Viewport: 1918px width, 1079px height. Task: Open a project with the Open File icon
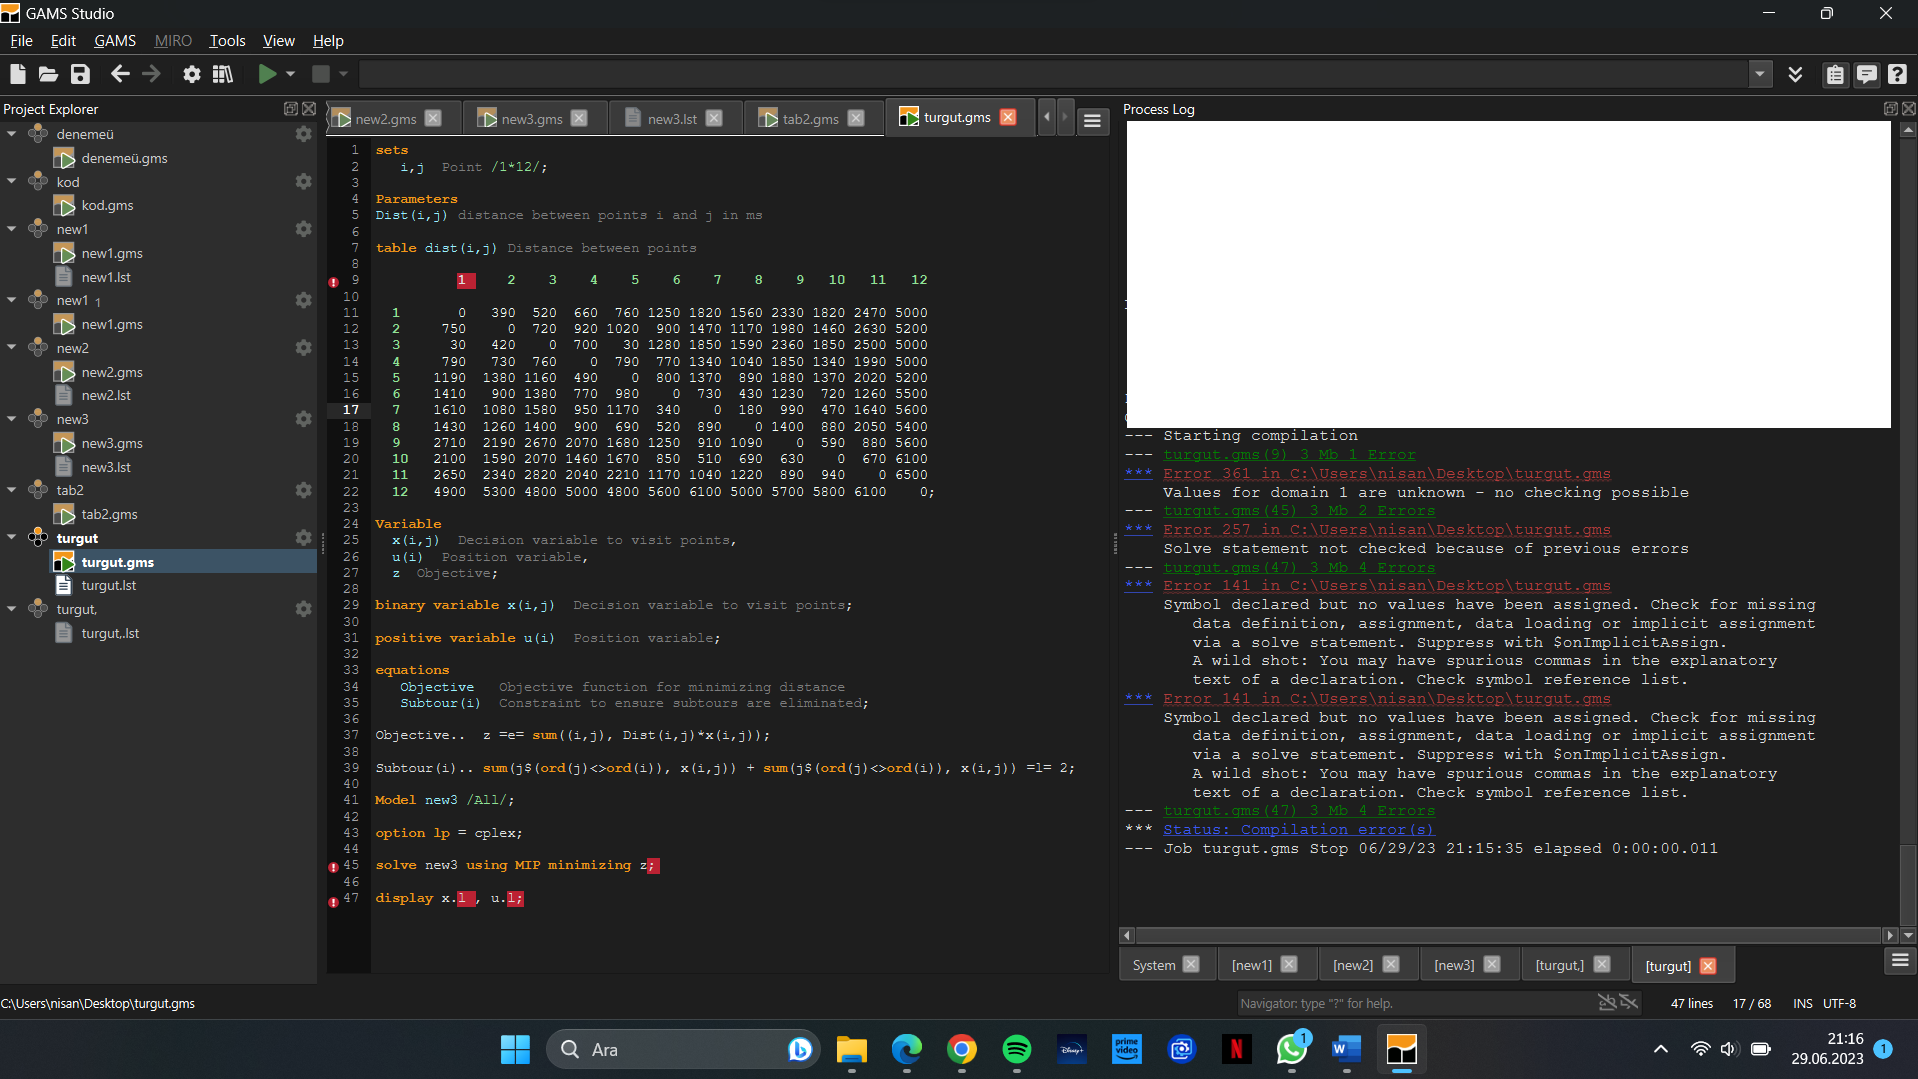coord(48,73)
